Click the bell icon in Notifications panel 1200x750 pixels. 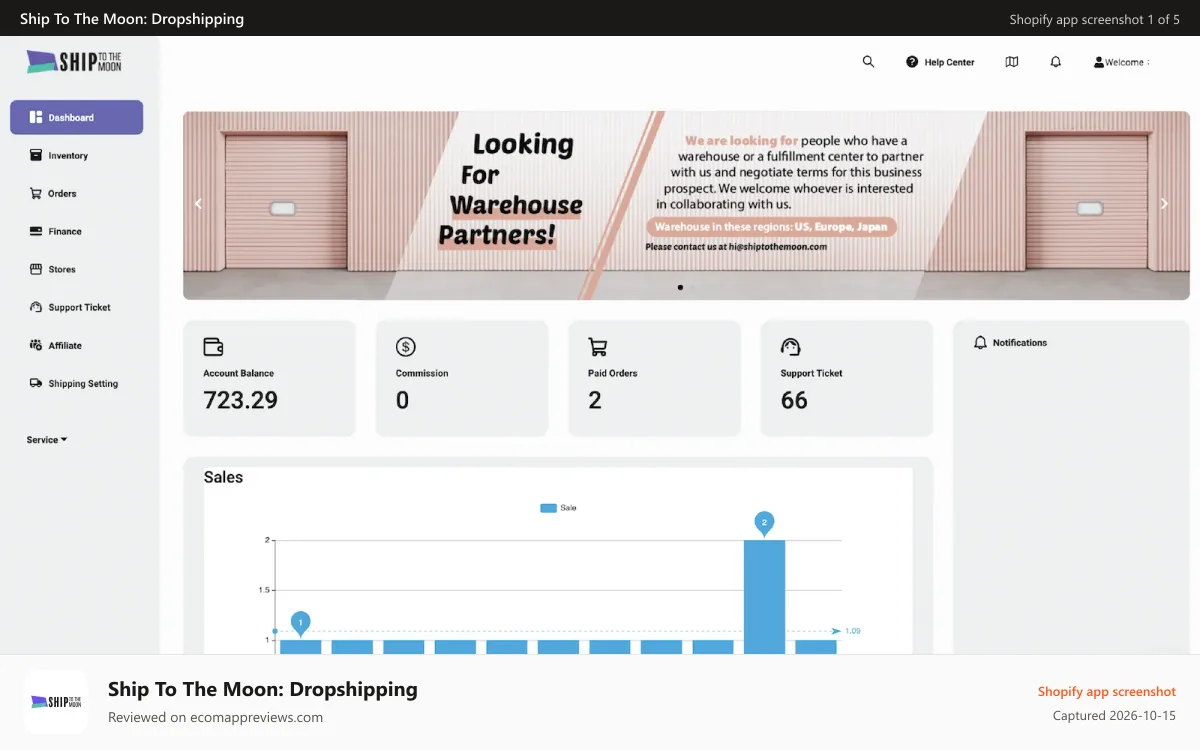coord(980,342)
